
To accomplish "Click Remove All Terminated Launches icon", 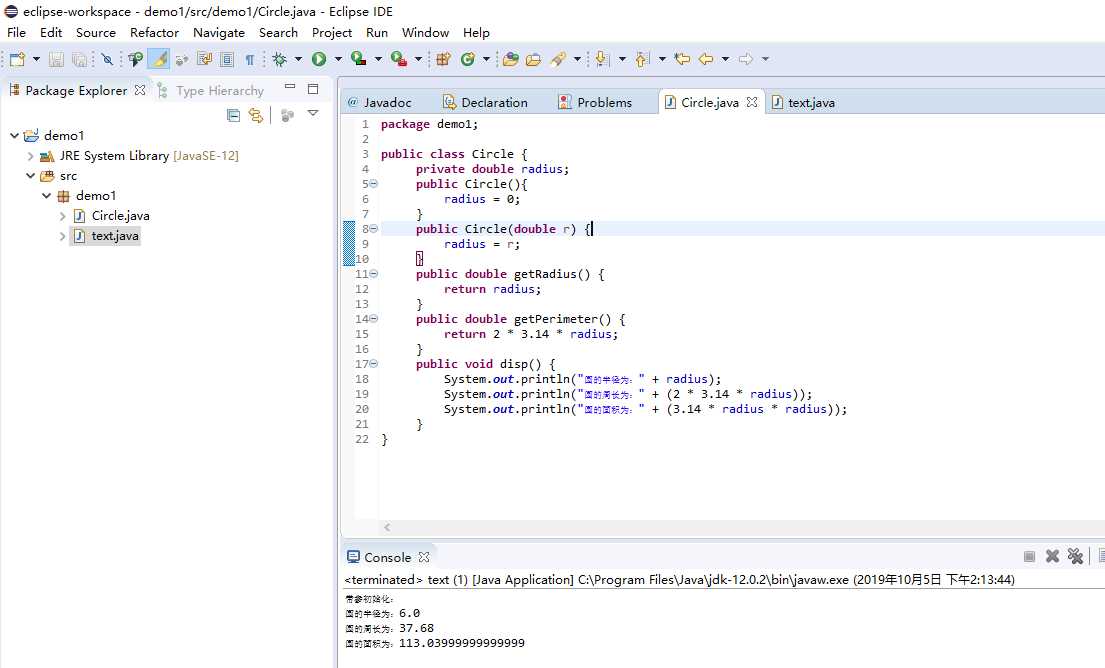I will 1075,556.
